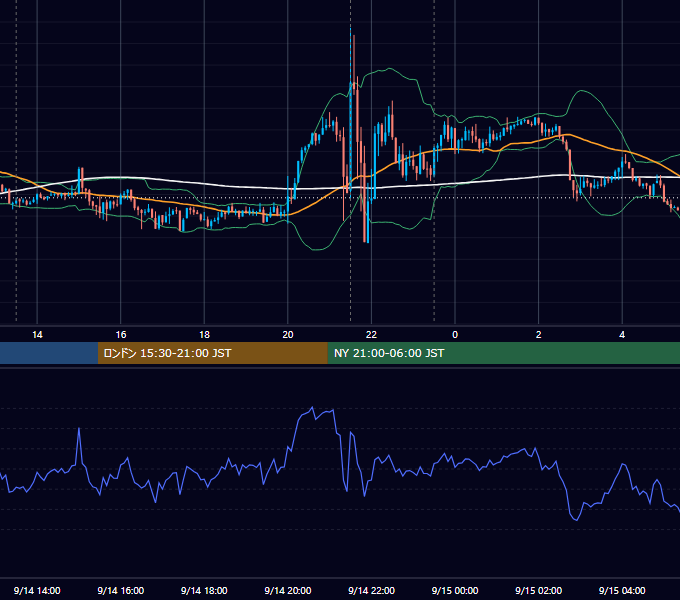
Task: Click the '14' hour label on chart axis
Action: [x=37, y=335]
